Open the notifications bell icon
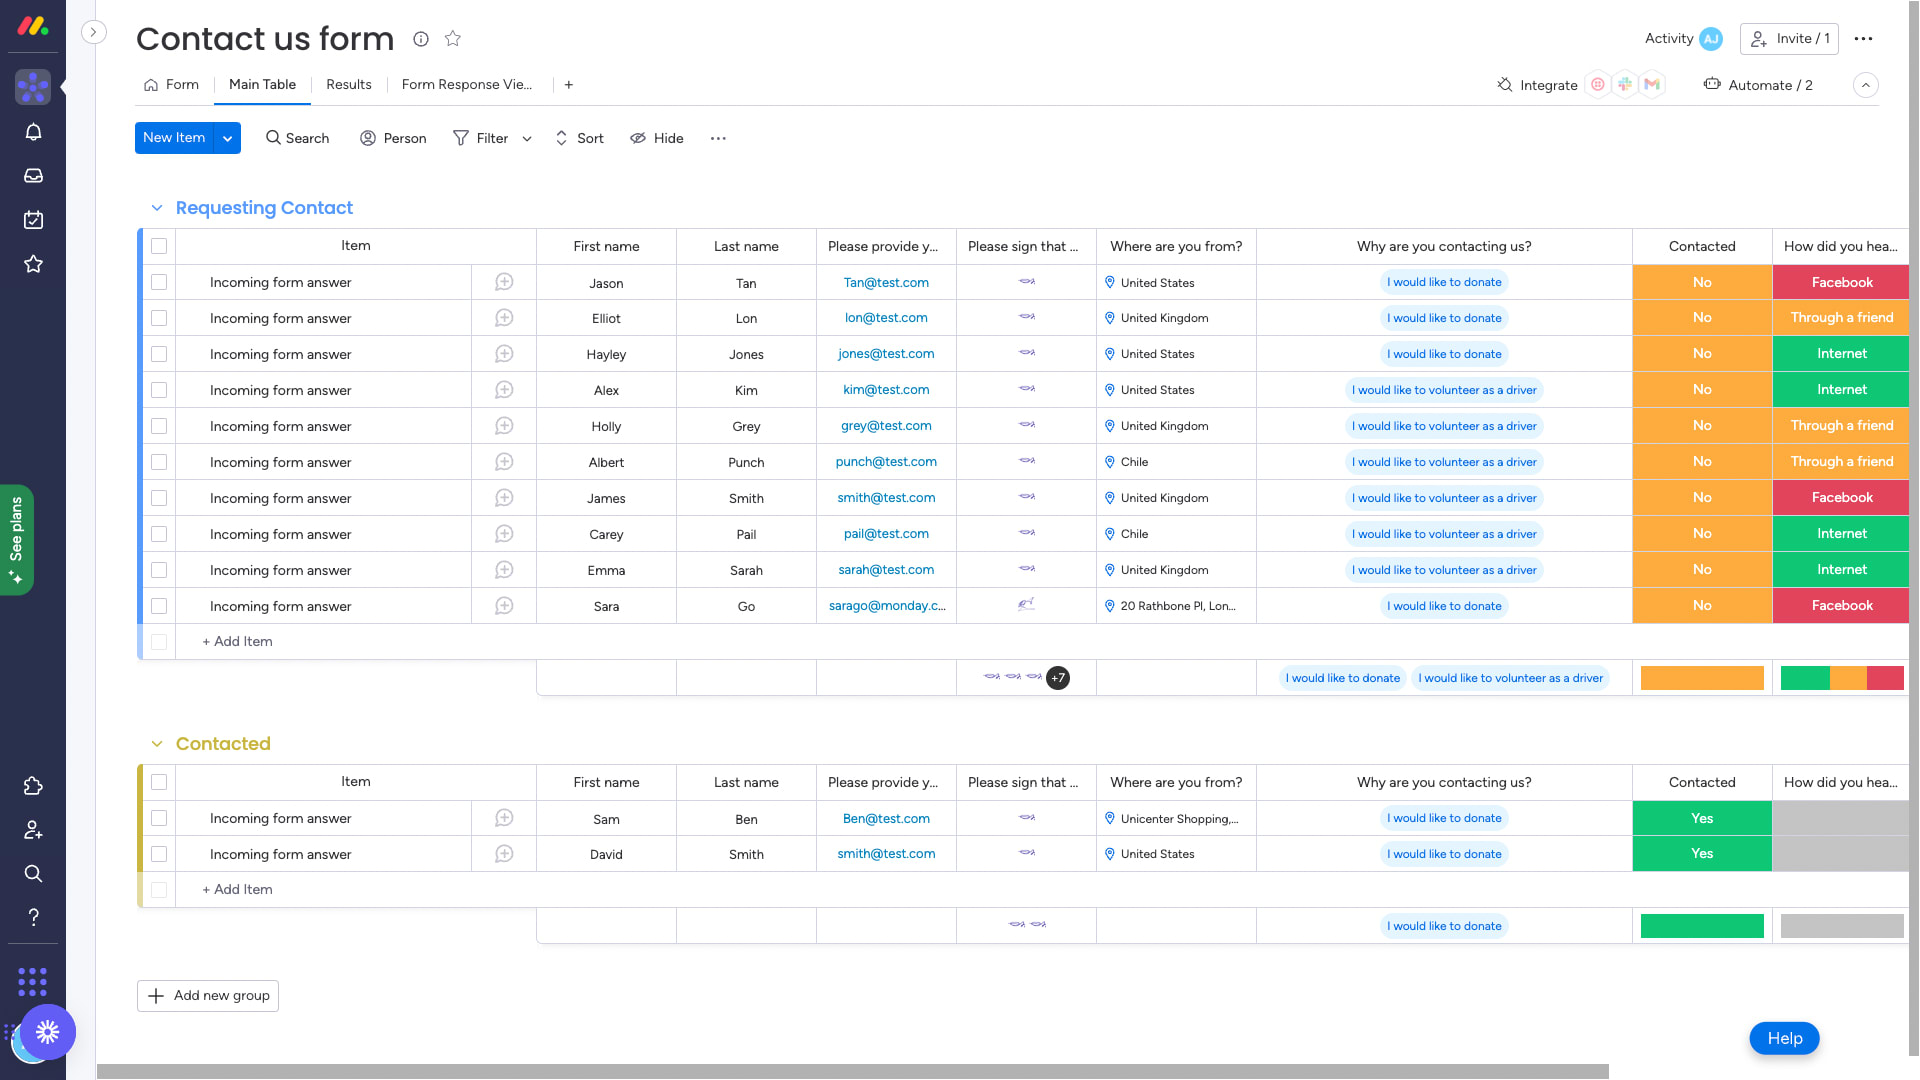Image resolution: width=1920 pixels, height=1080 pixels. click(33, 132)
